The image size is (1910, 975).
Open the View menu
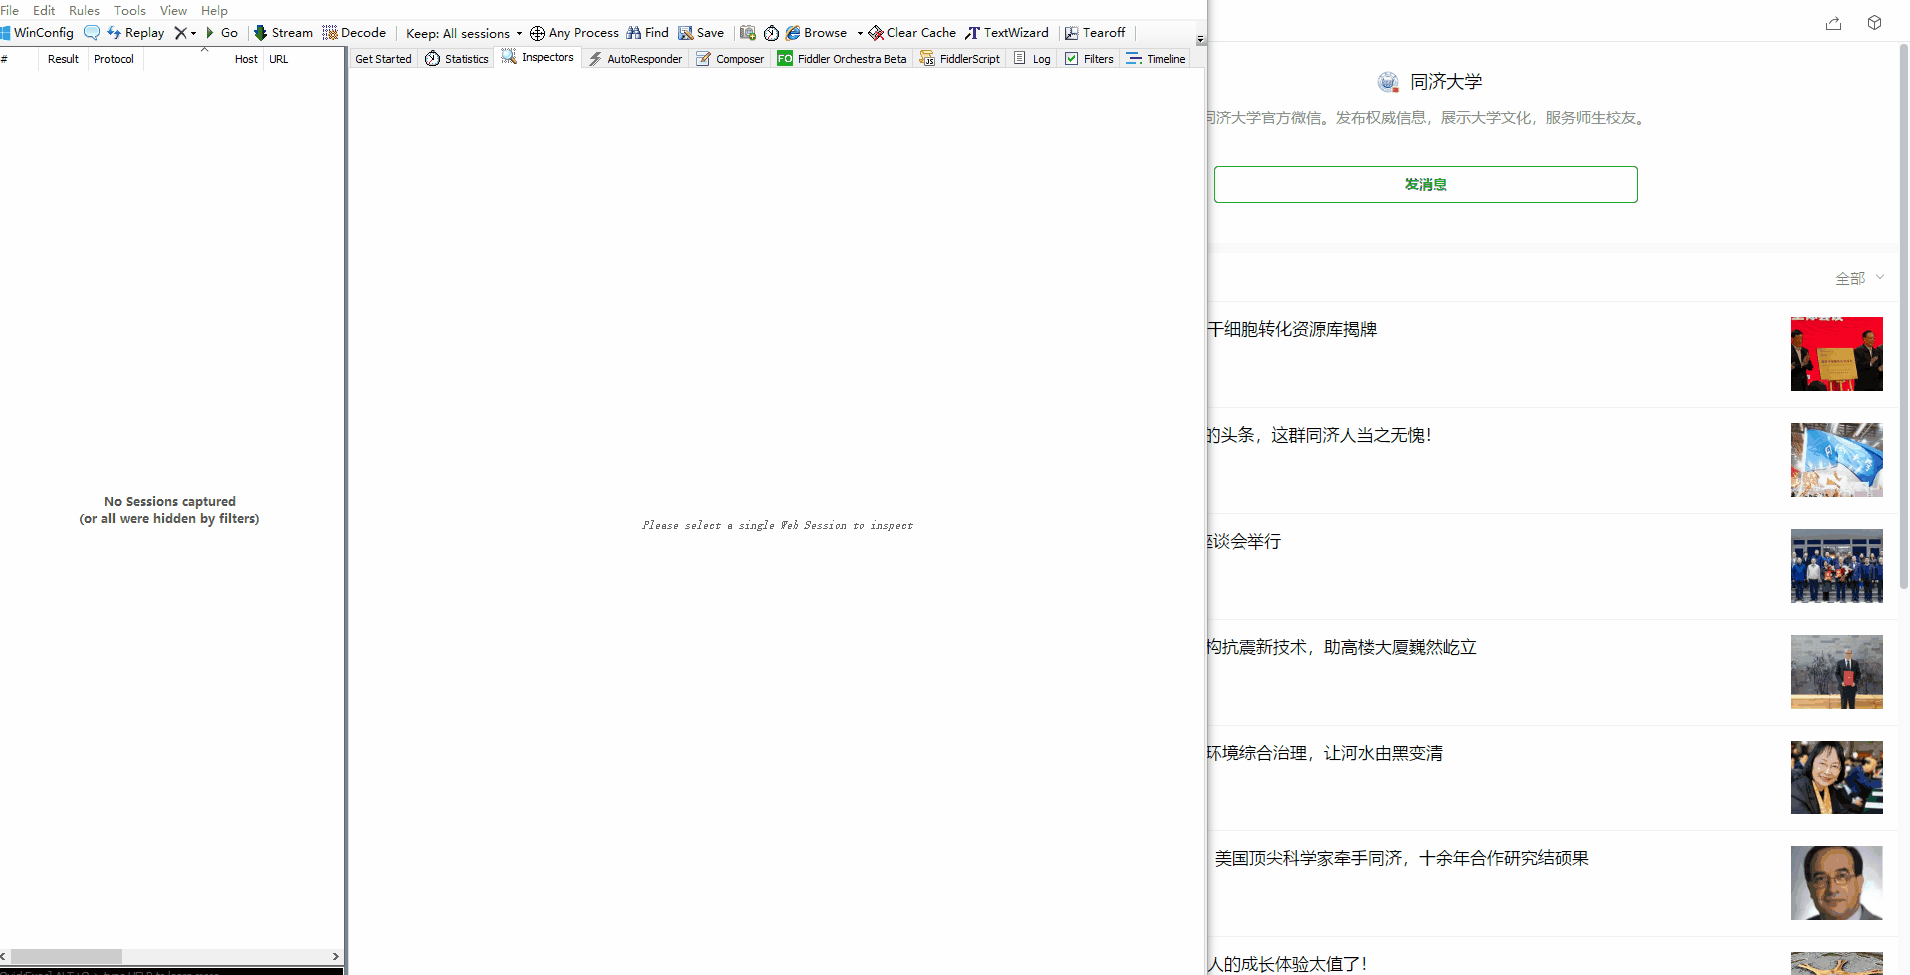[173, 10]
